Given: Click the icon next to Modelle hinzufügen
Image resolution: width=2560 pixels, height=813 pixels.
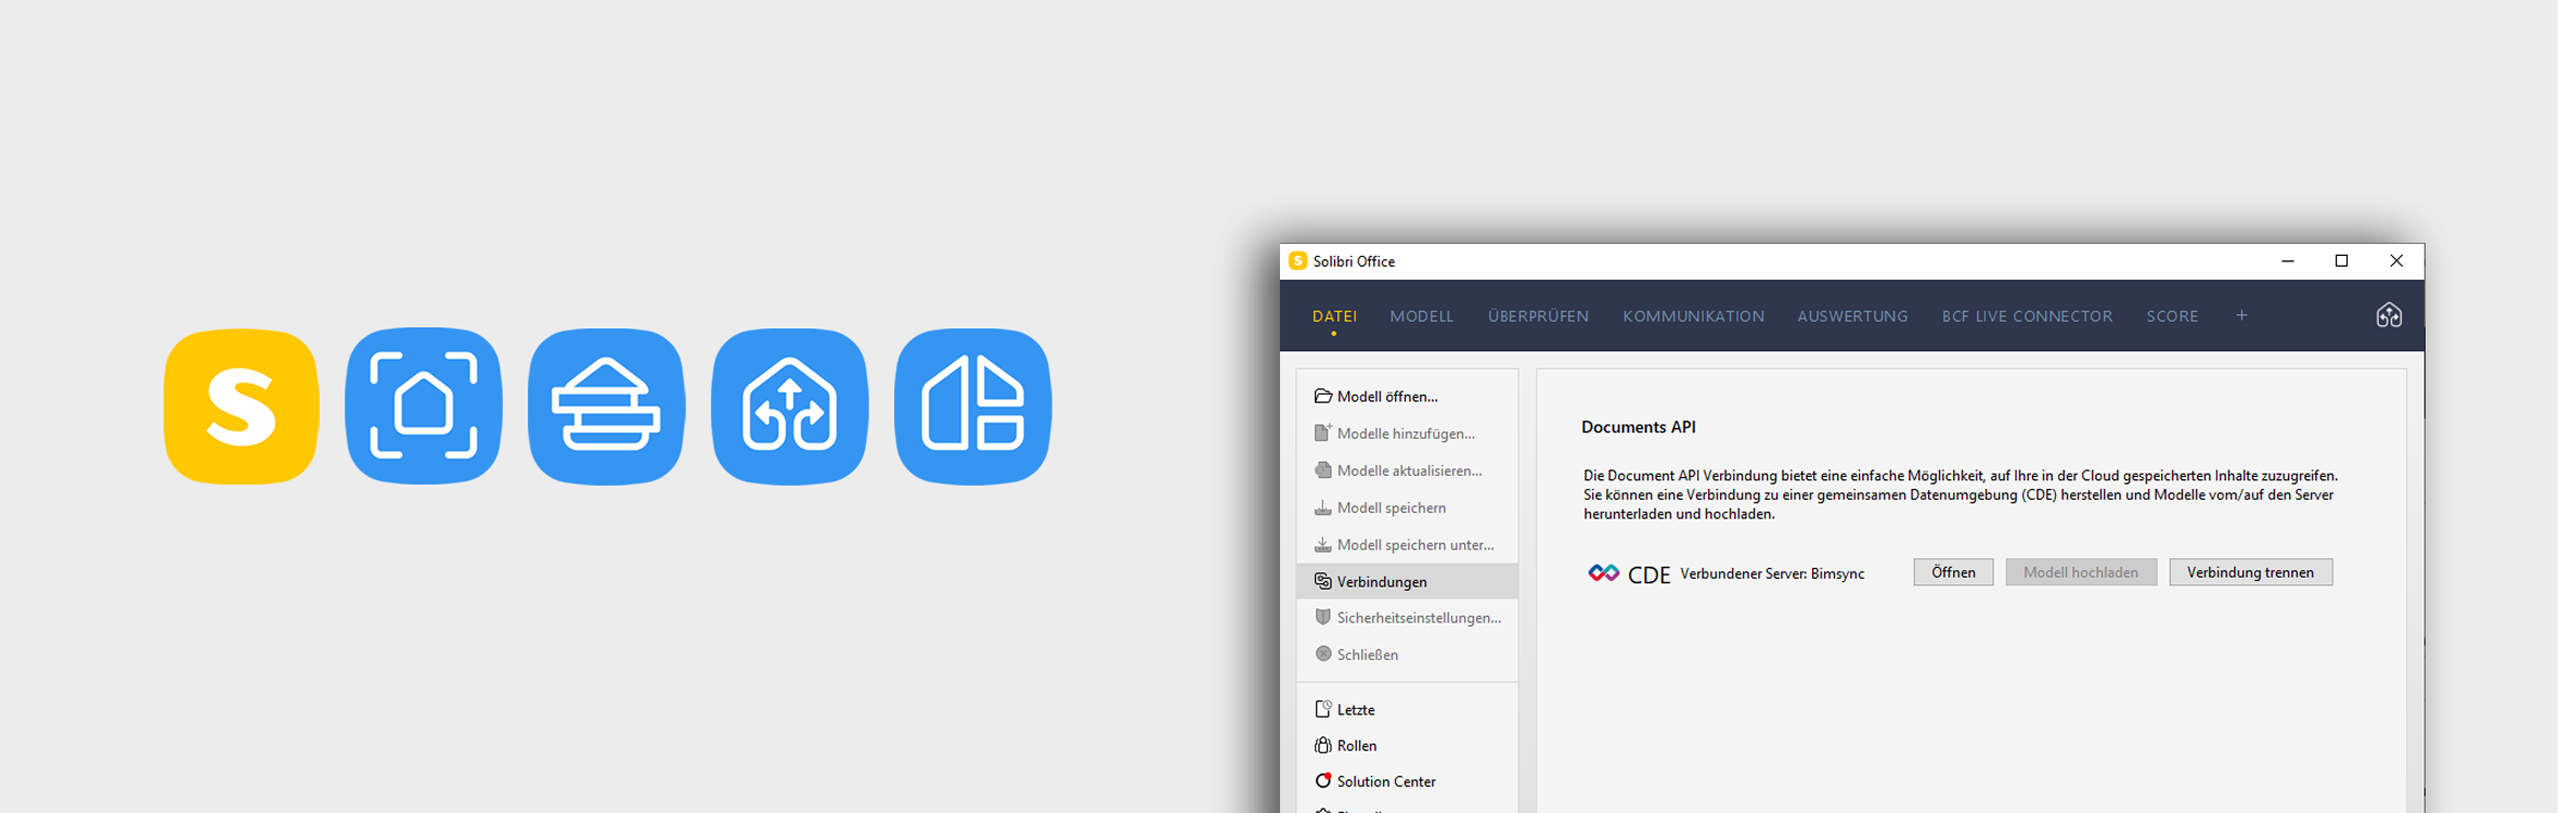Looking at the screenshot, I should (x=1323, y=433).
